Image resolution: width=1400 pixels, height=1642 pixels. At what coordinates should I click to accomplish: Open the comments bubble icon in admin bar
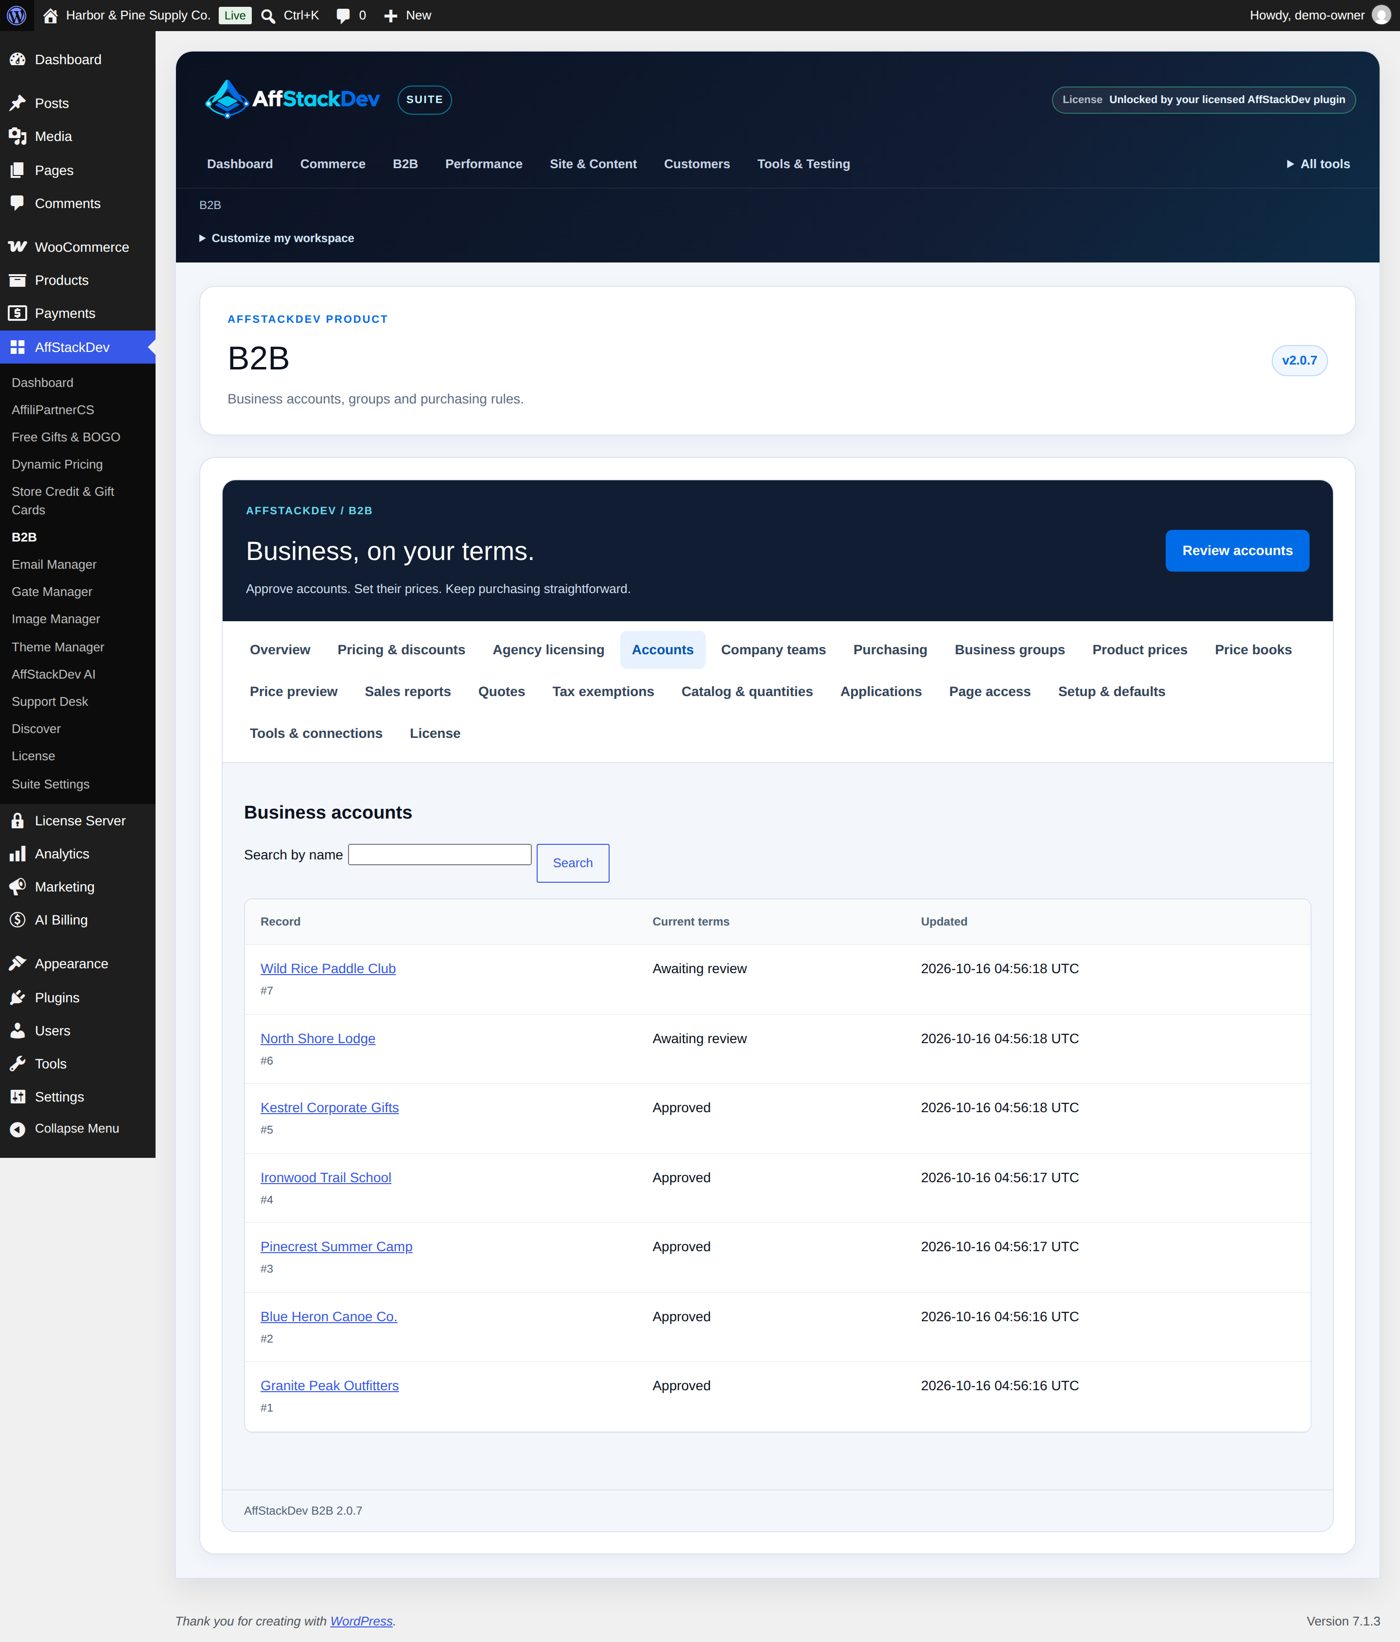coord(343,16)
